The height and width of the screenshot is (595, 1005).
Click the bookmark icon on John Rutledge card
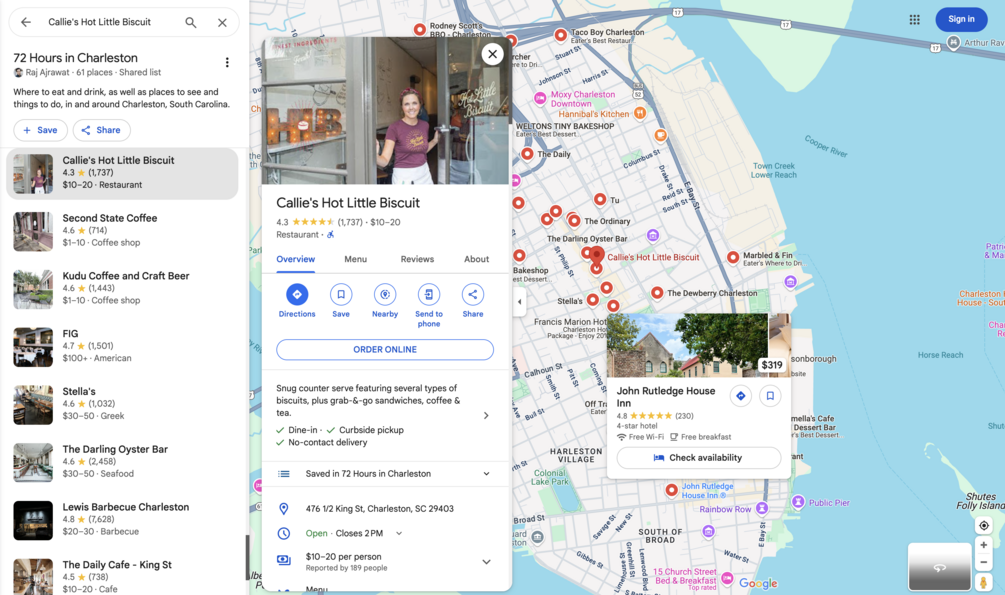[770, 396]
